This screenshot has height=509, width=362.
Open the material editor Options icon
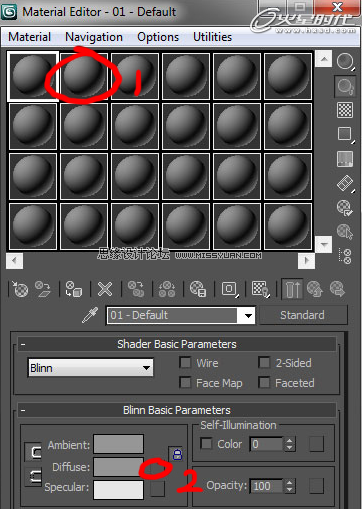tap(345, 208)
